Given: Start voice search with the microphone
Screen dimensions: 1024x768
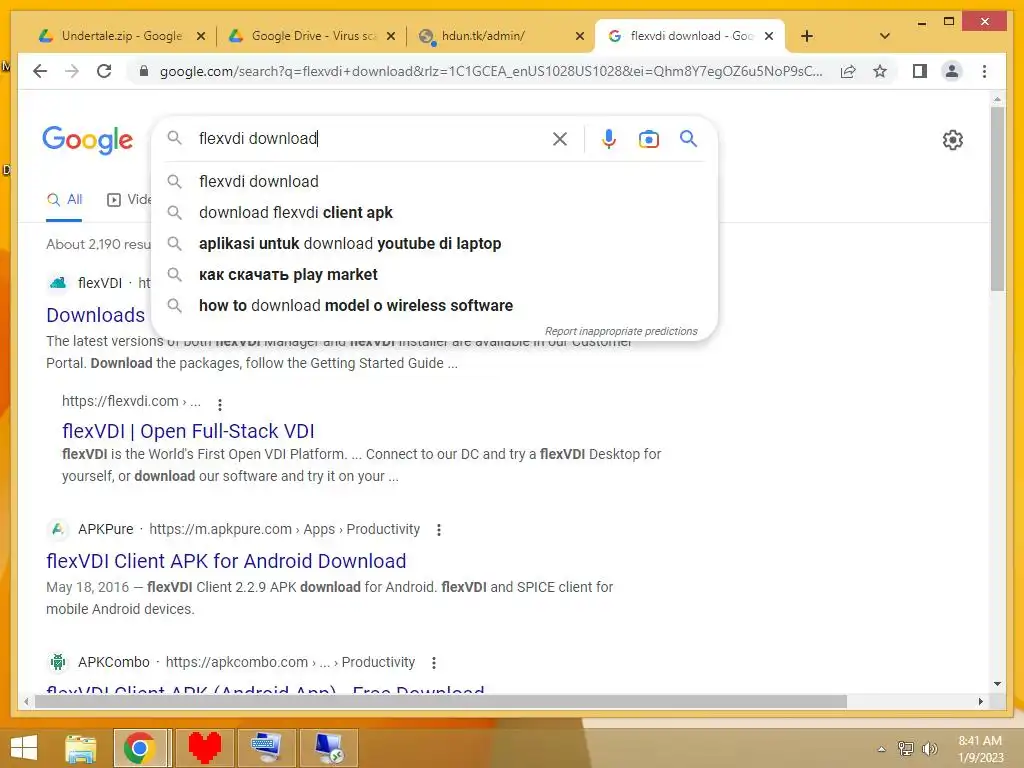Looking at the screenshot, I should (609, 139).
